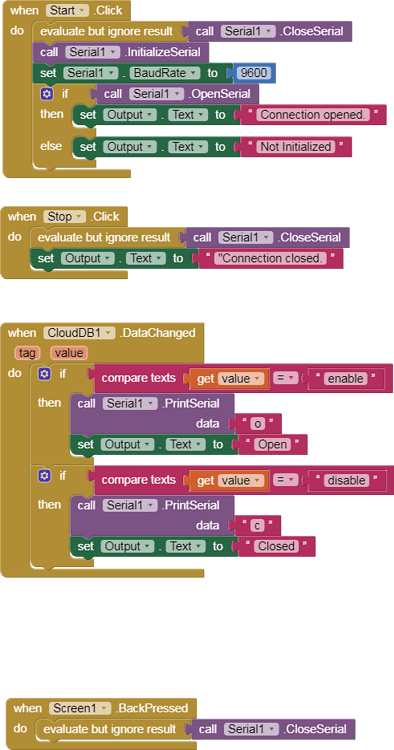This screenshot has height=750, width=394.
Task: Click the 'Not Initialized' text string
Action: point(296,147)
